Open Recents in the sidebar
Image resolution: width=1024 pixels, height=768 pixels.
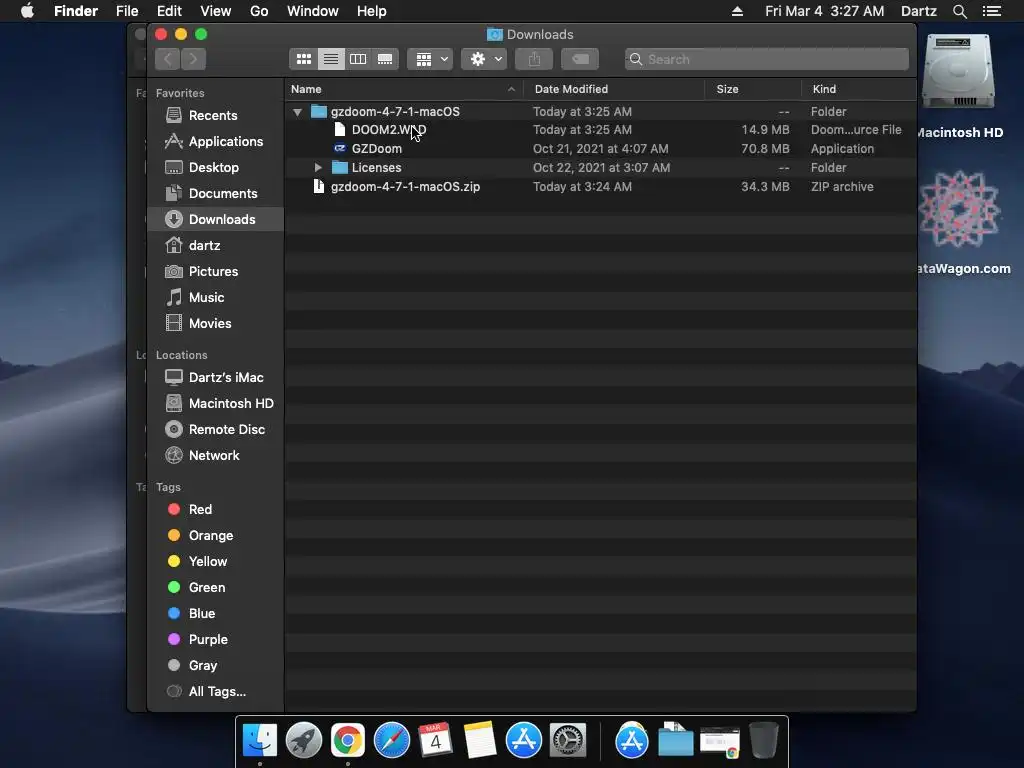(216, 116)
